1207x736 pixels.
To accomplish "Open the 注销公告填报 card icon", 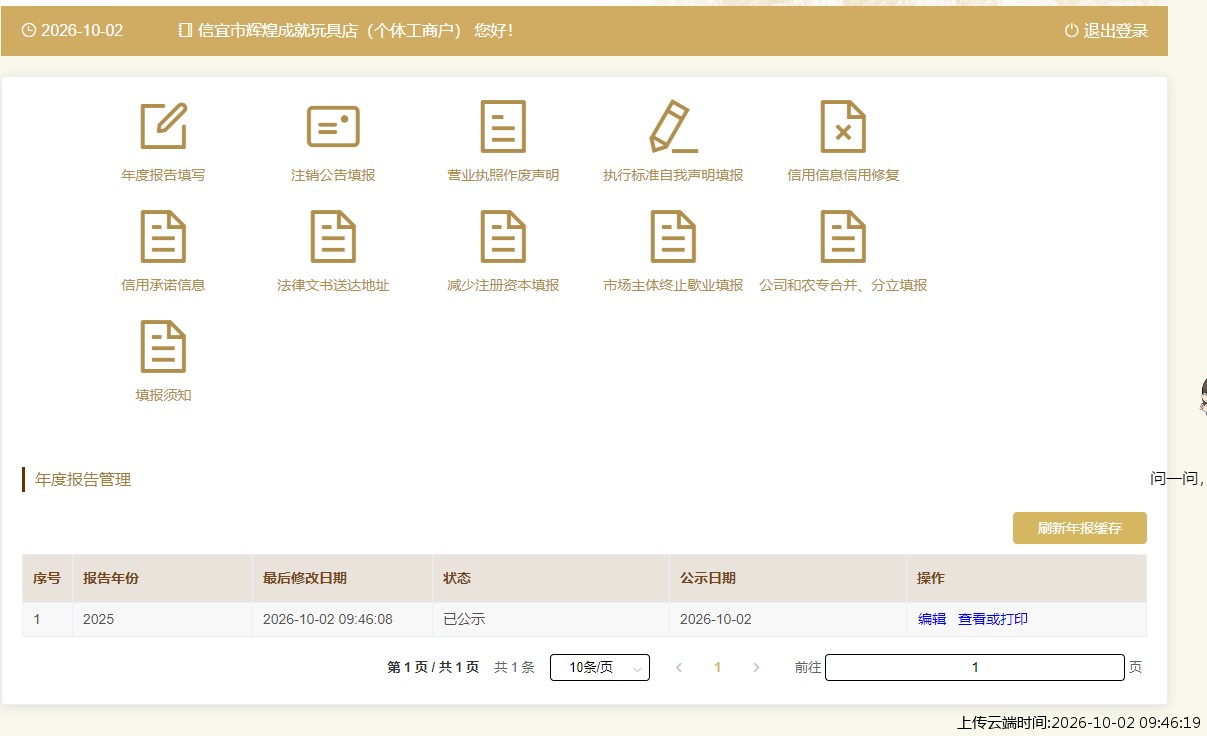I will tap(333, 126).
